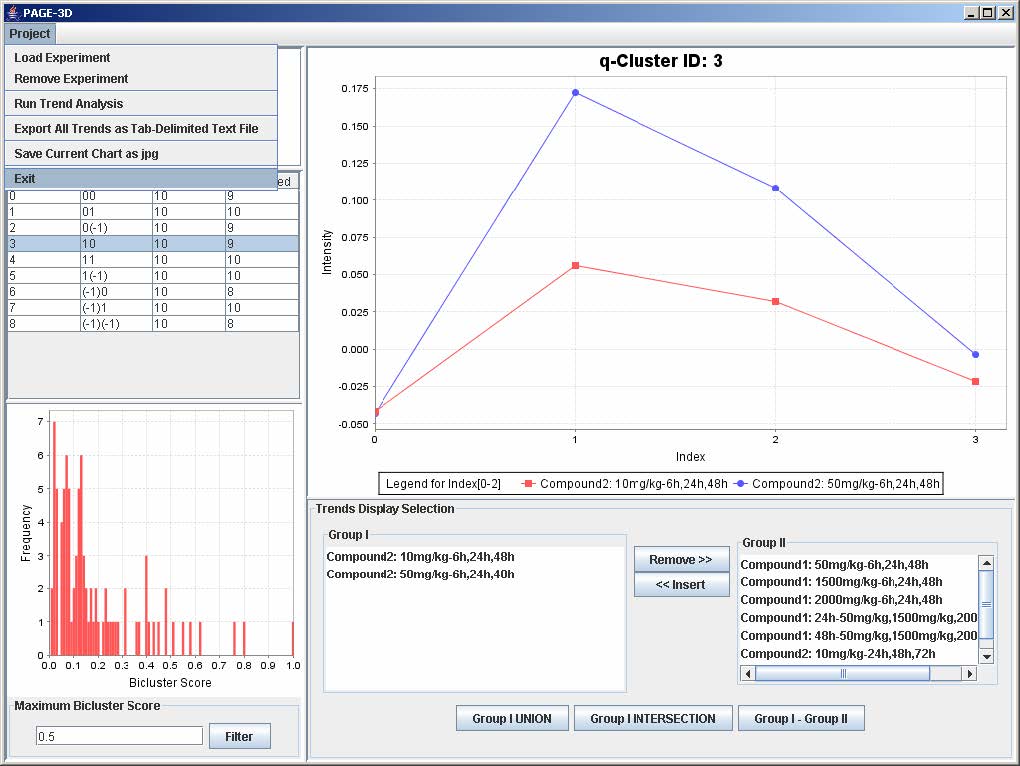
Task: Click the Java icon in title bar
Action: pos(12,13)
